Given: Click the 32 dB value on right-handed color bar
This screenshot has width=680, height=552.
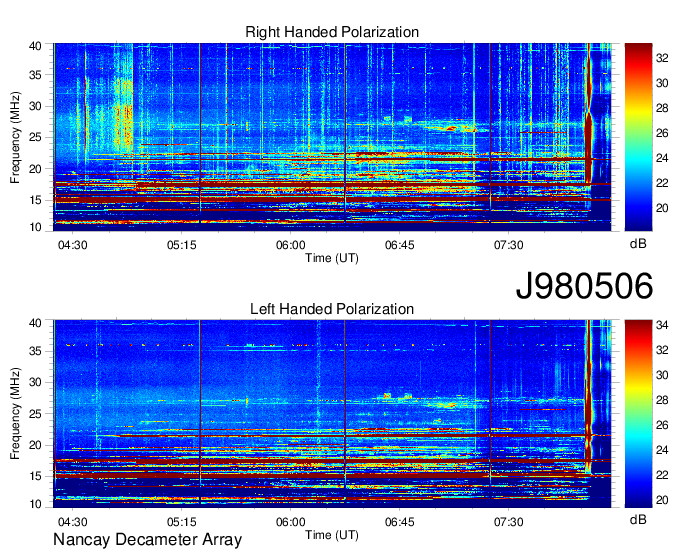Looking at the screenshot, I should pyautogui.click(x=662, y=58).
